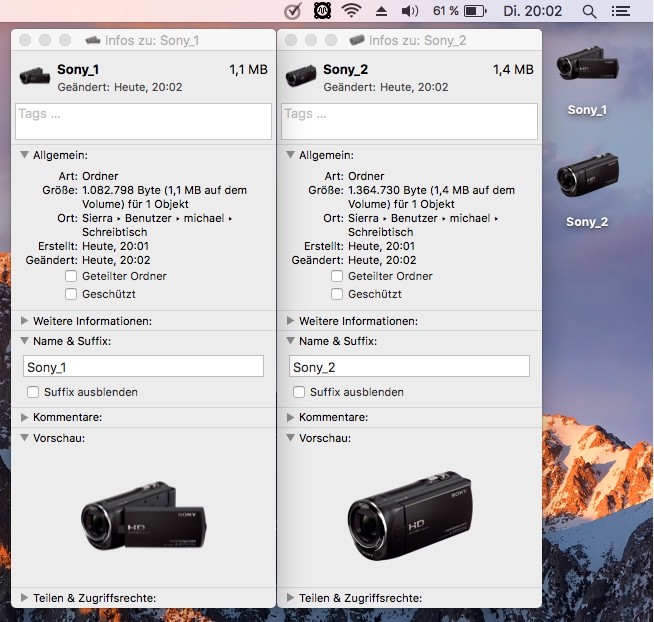The height and width of the screenshot is (622, 654).
Task: Collapse Allgemein section in Sony_2 window
Action: (x=290, y=155)
